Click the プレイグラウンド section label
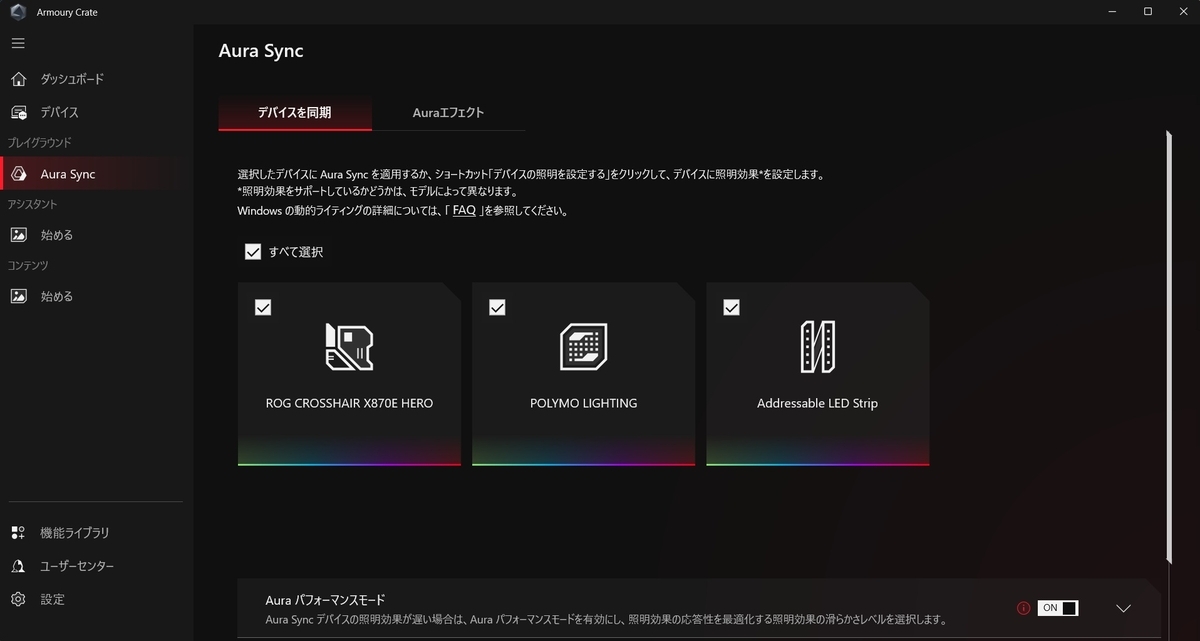The height and width of the screenshot is (641, 1200). pyautogui.click(x=40, y=143)
